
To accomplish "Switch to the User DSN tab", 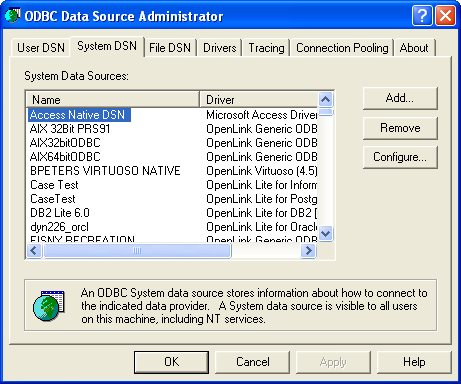I will (41, 48).
